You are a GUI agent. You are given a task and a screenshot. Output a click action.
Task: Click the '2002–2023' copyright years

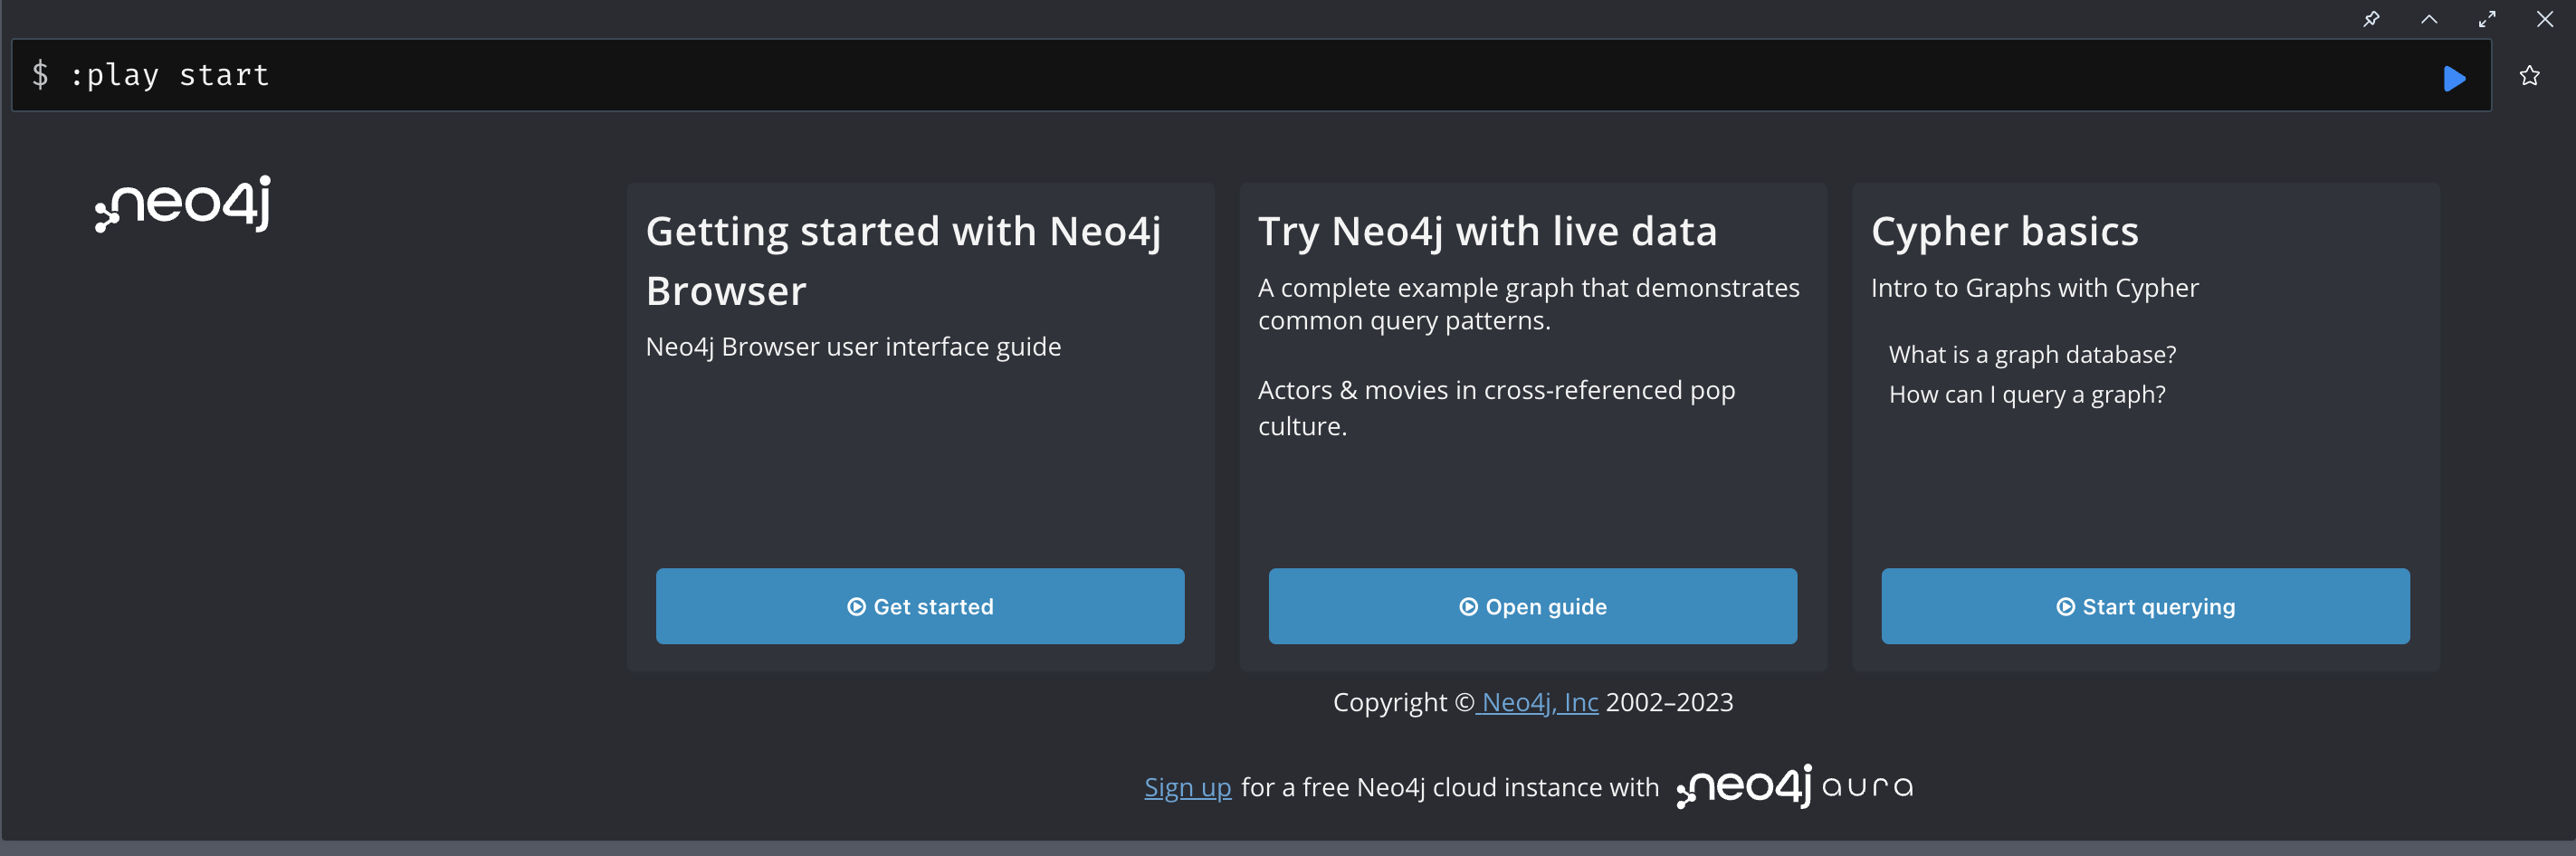[x=1669, y=702]
